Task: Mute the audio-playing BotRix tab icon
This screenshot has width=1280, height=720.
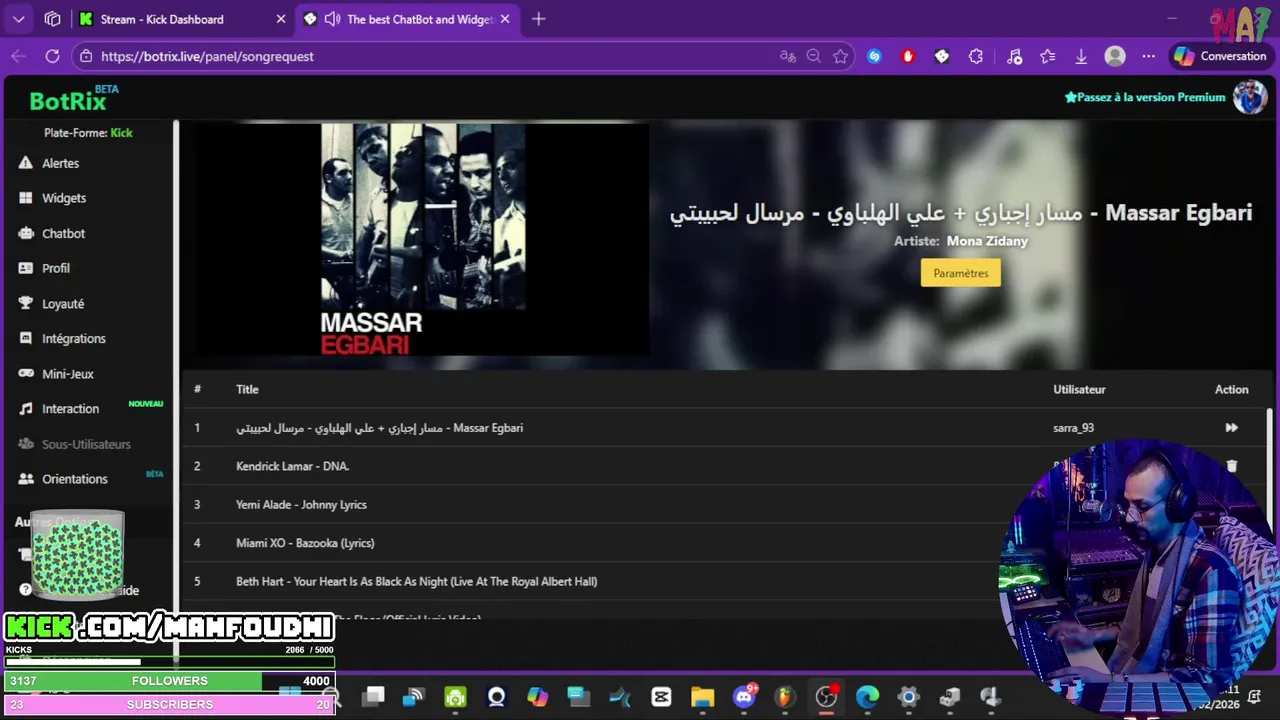Action: pyautogui.click(x=332, y=19)
